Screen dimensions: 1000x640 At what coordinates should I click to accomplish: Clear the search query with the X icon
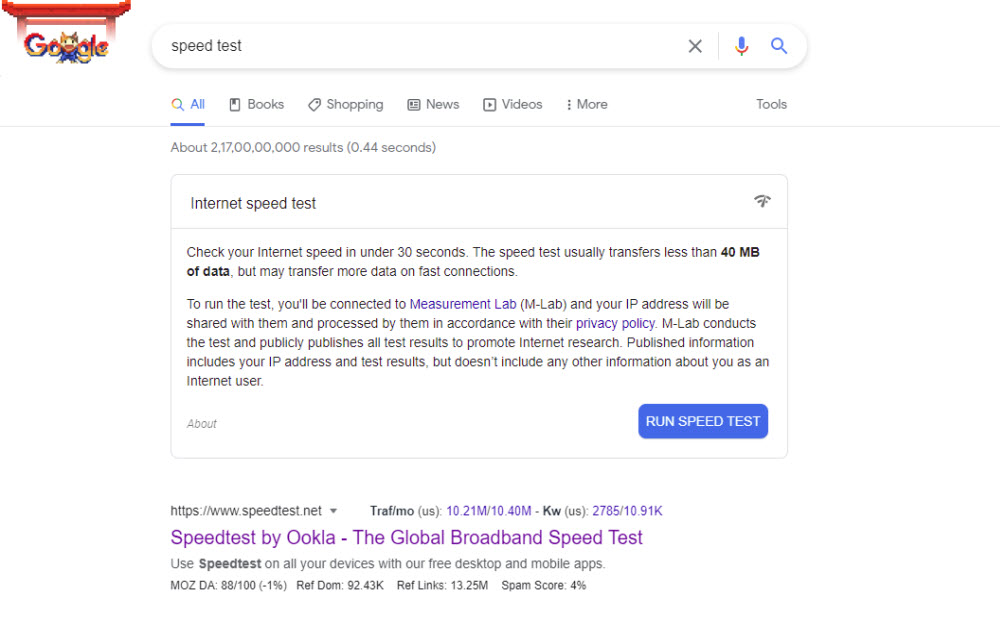tap(695, 45)
